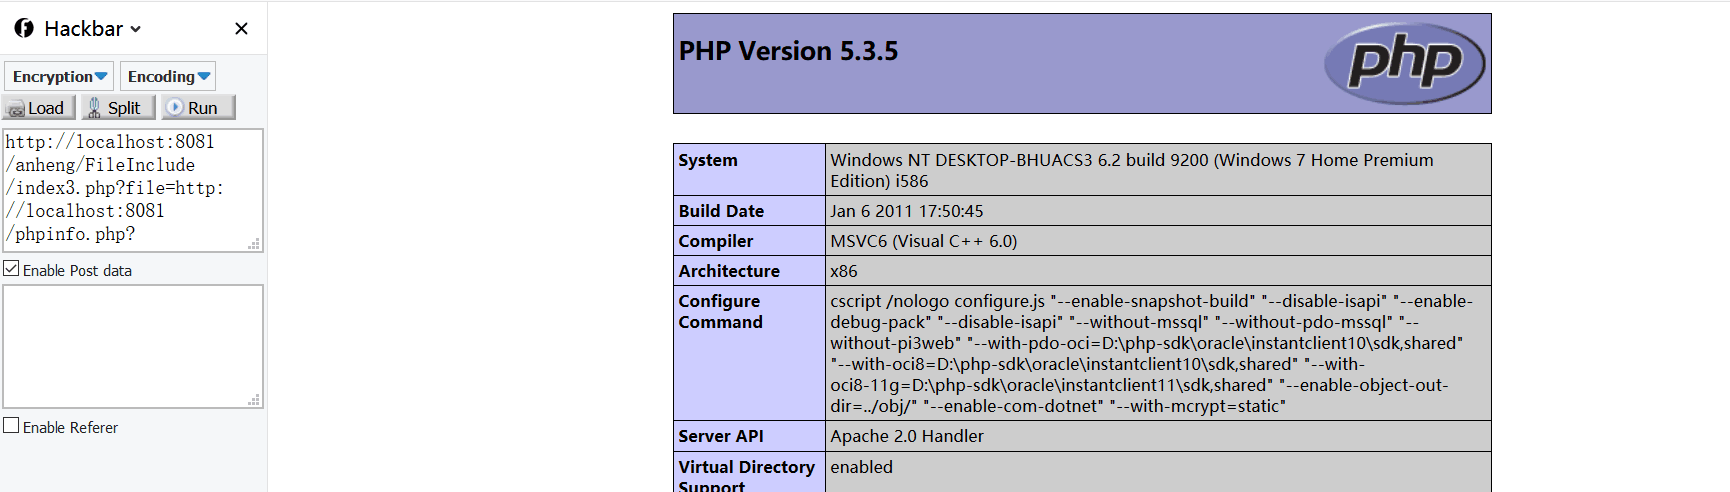This screenshot has width=1730, height=492.
Task: Click the Split URL button
Action: tap(117, 107)
